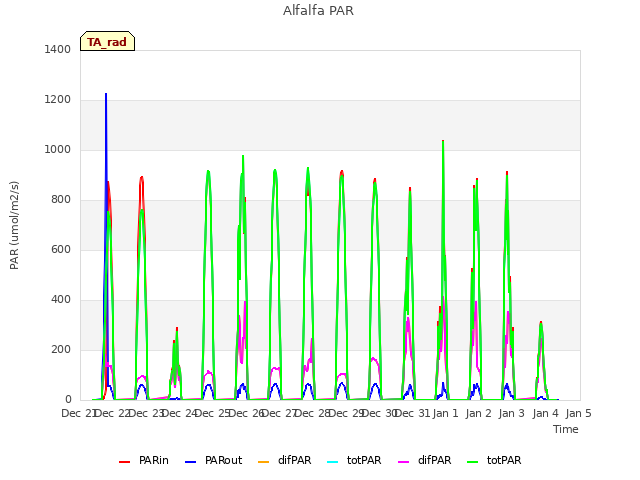Toggle the magenta difPAR legend entry
Screen dimensions: 640x480
coord(424,460)
